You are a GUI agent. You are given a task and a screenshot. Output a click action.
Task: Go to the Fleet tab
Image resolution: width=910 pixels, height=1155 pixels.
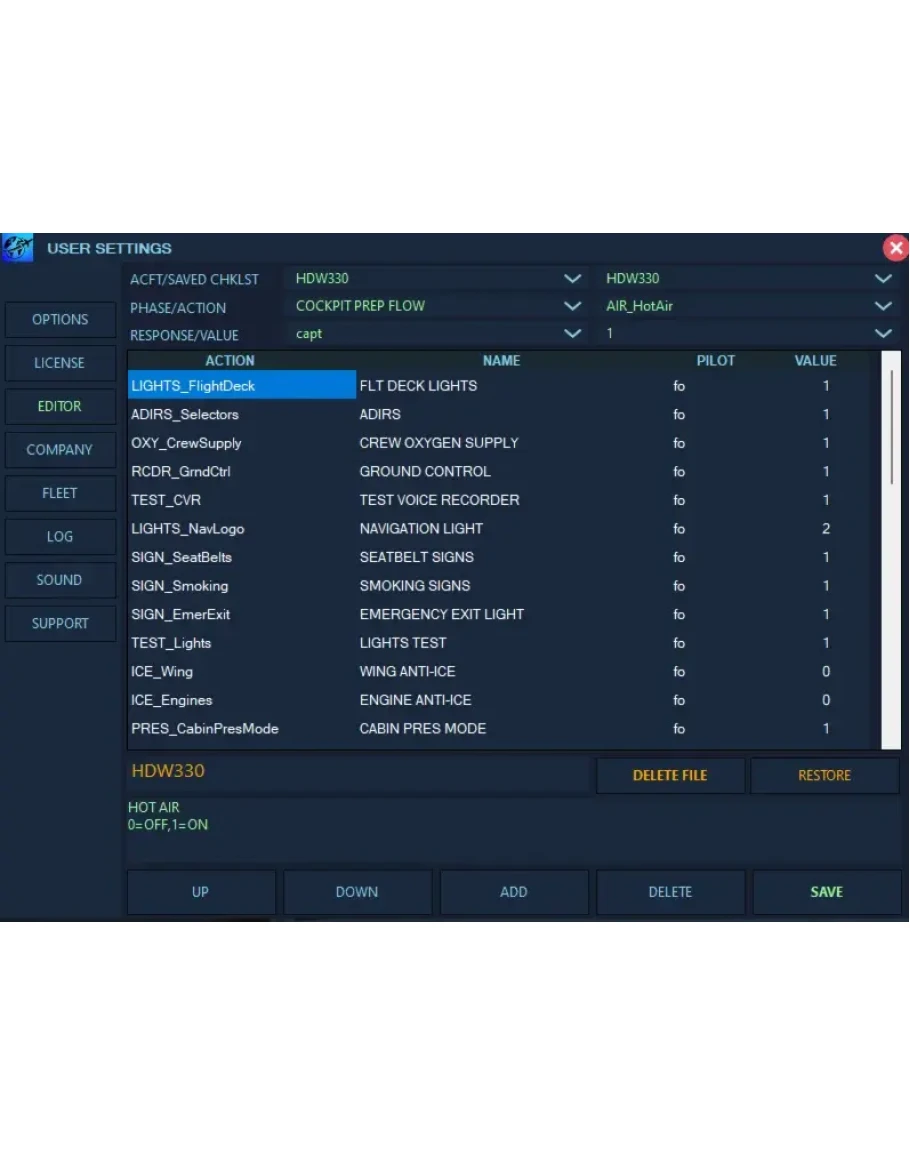(x=60, y=493)
